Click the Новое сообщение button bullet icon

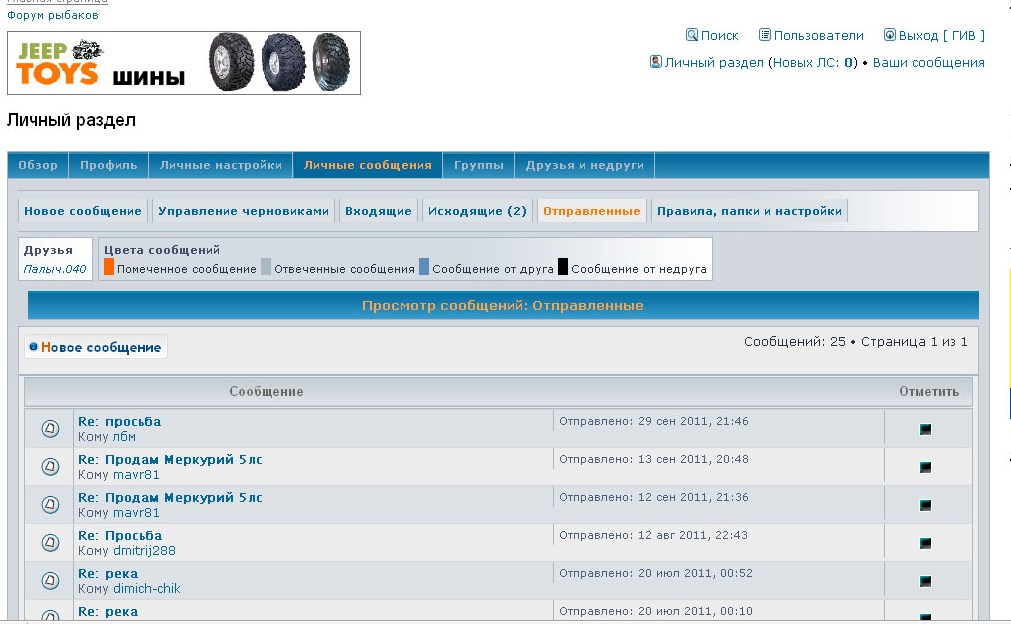34,347
